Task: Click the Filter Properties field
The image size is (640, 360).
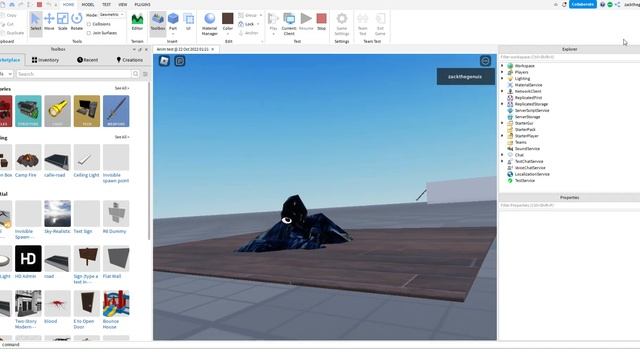Action: click(569, 205)
